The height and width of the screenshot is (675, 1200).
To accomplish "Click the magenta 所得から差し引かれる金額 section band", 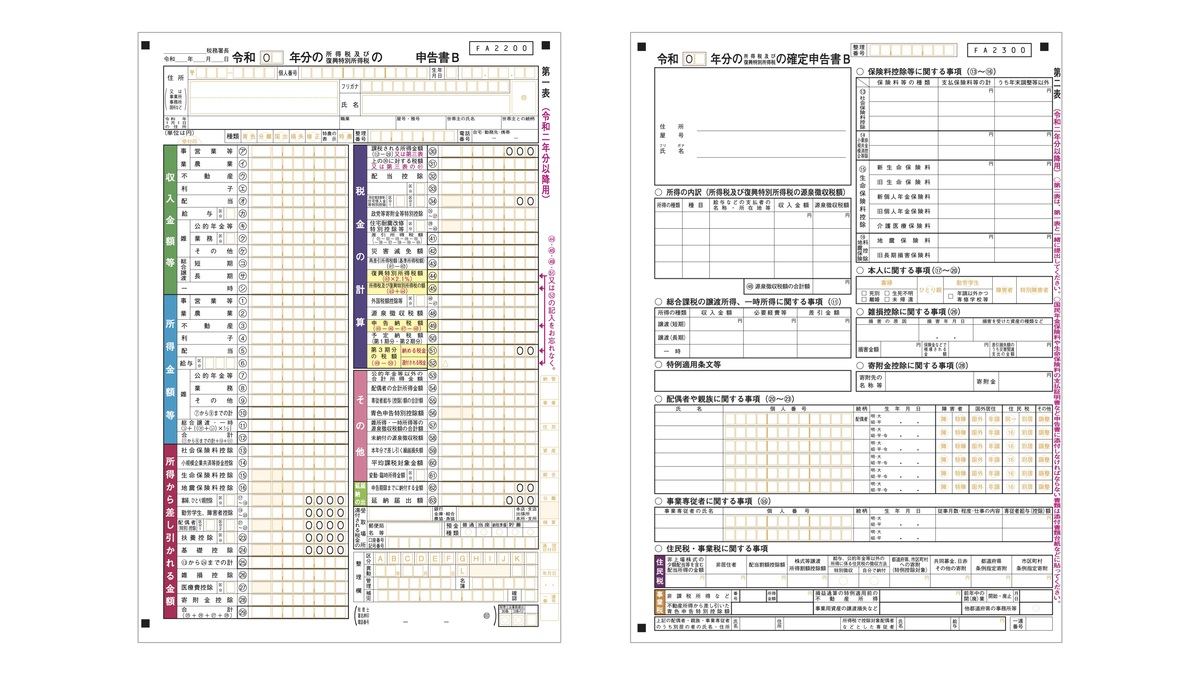I will pyautogui.click(x=171, y=530).
